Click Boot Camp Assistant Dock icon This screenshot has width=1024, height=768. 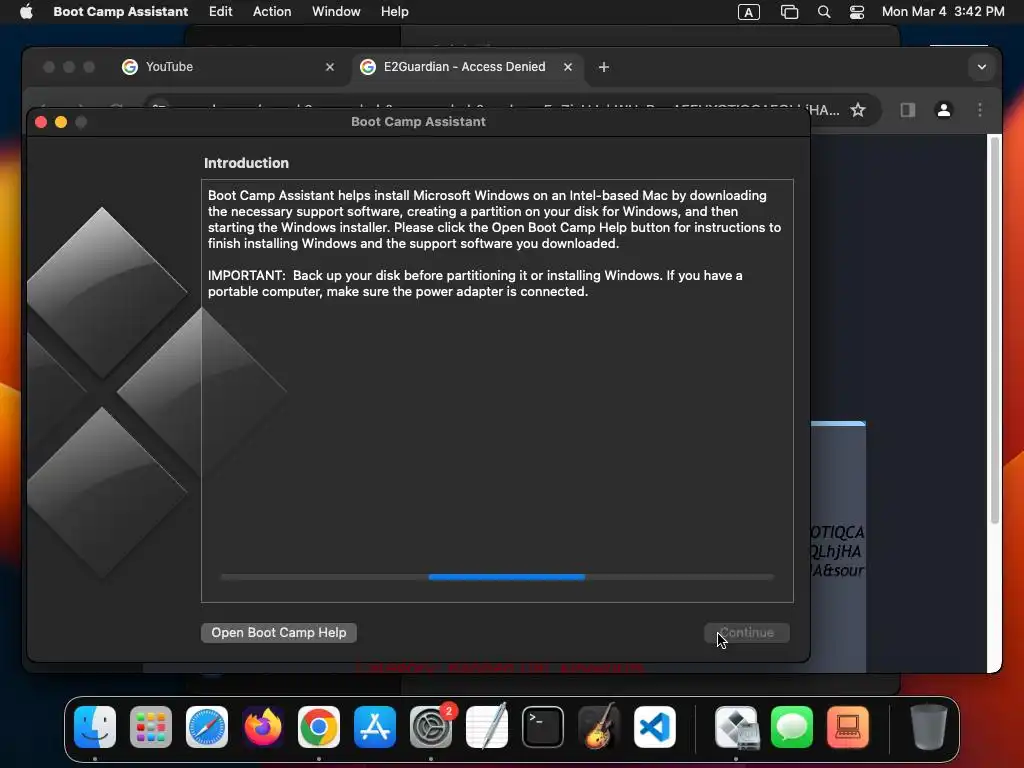pyautogui.click(x=736, y=727)
